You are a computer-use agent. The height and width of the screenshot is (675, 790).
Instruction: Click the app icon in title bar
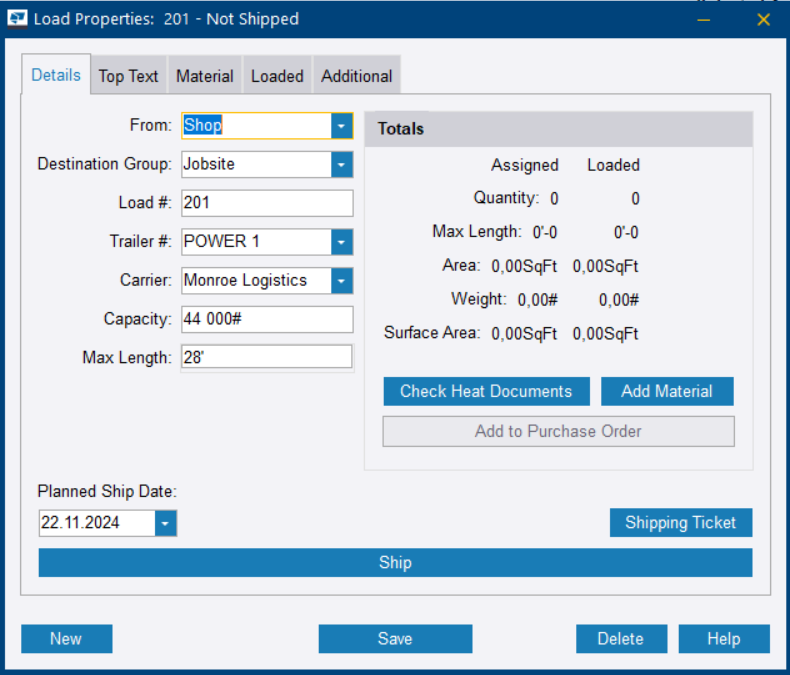pyautogui.click(x=18, y=19)
